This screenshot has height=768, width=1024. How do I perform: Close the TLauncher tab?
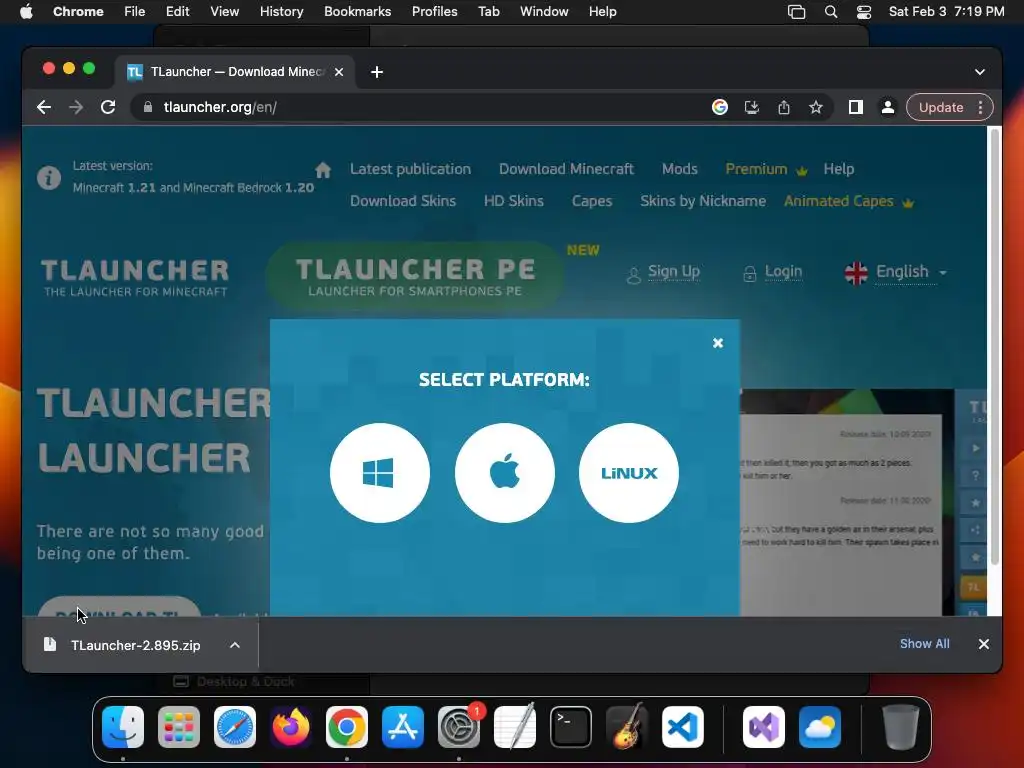pos(339,72)
